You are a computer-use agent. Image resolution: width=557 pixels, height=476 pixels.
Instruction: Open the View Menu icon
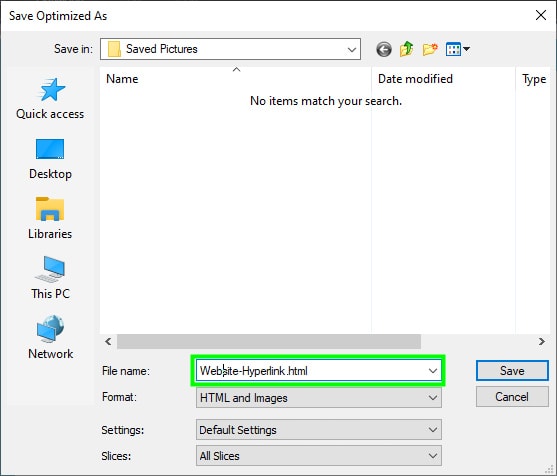pos(458,49)
